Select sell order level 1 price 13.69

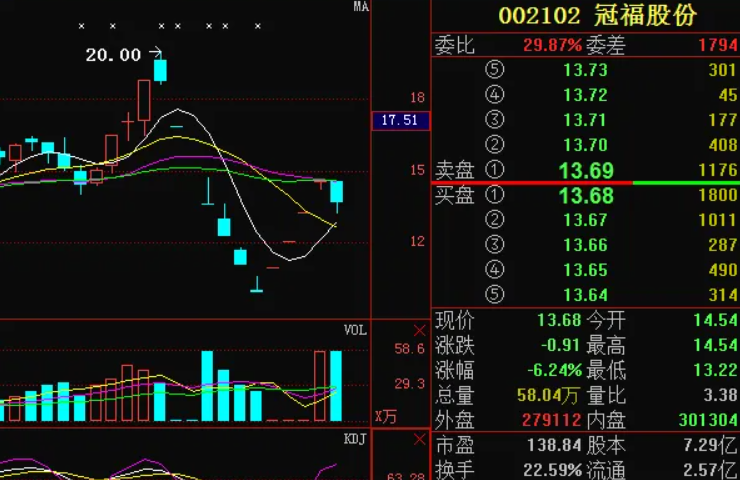[x=586, y=170]
